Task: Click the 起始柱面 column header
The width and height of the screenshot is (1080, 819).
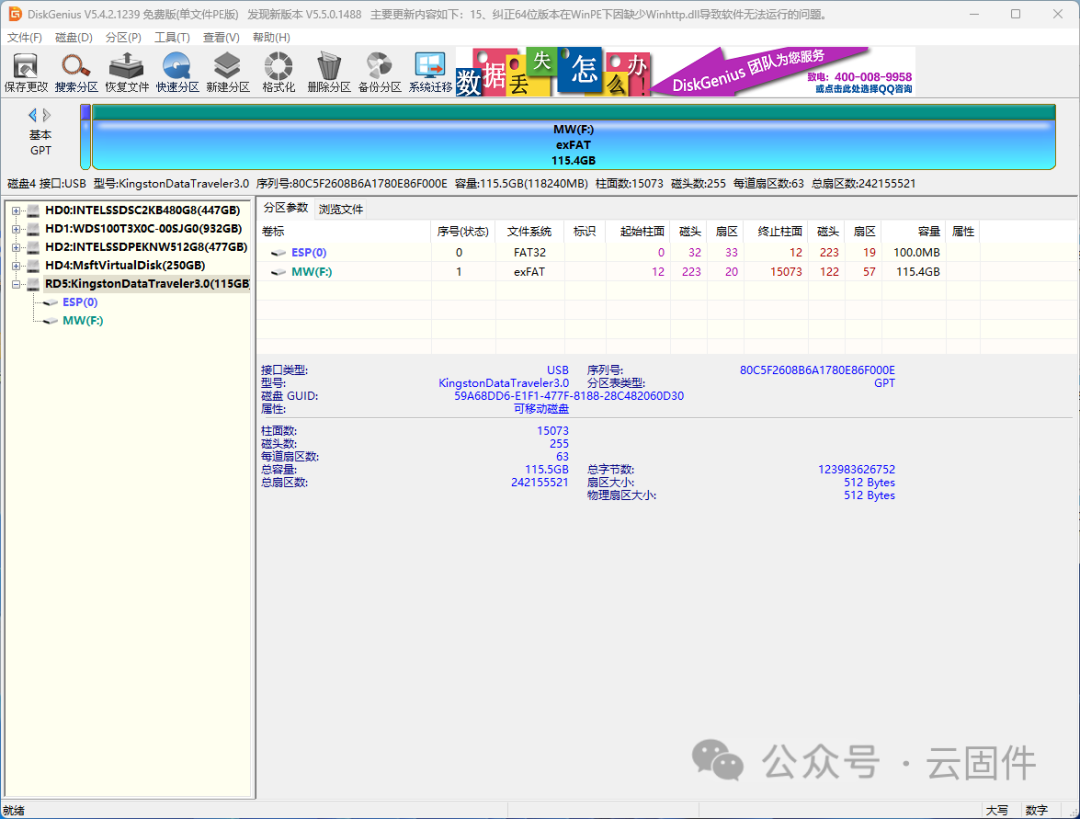Action: tap(638, 231)
